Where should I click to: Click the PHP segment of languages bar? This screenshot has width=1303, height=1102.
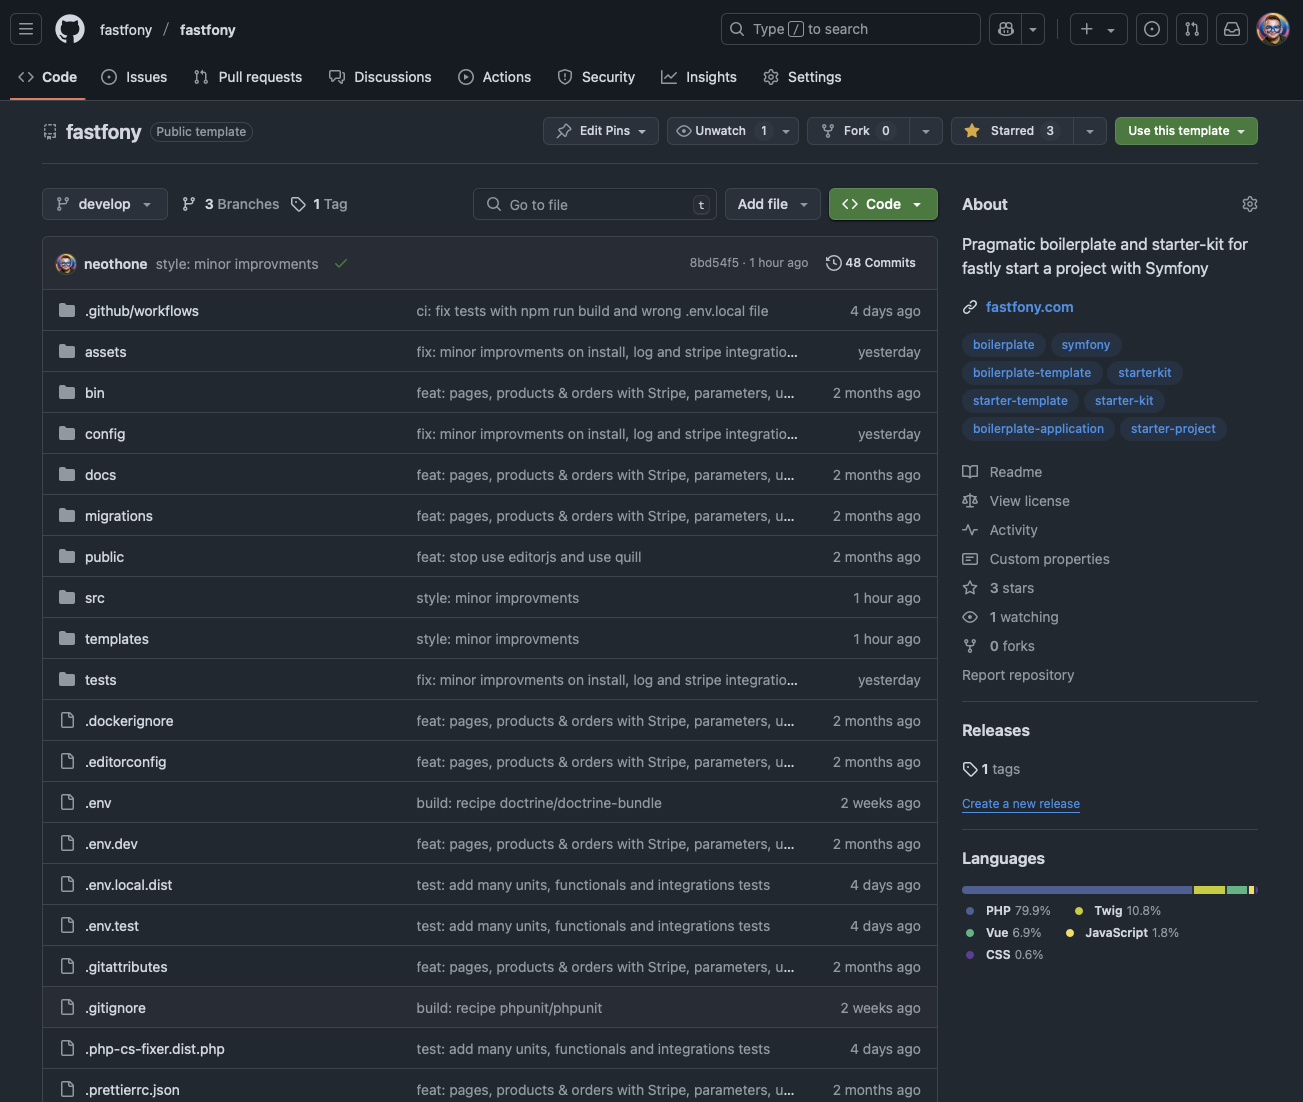(x=1077, y=890)
